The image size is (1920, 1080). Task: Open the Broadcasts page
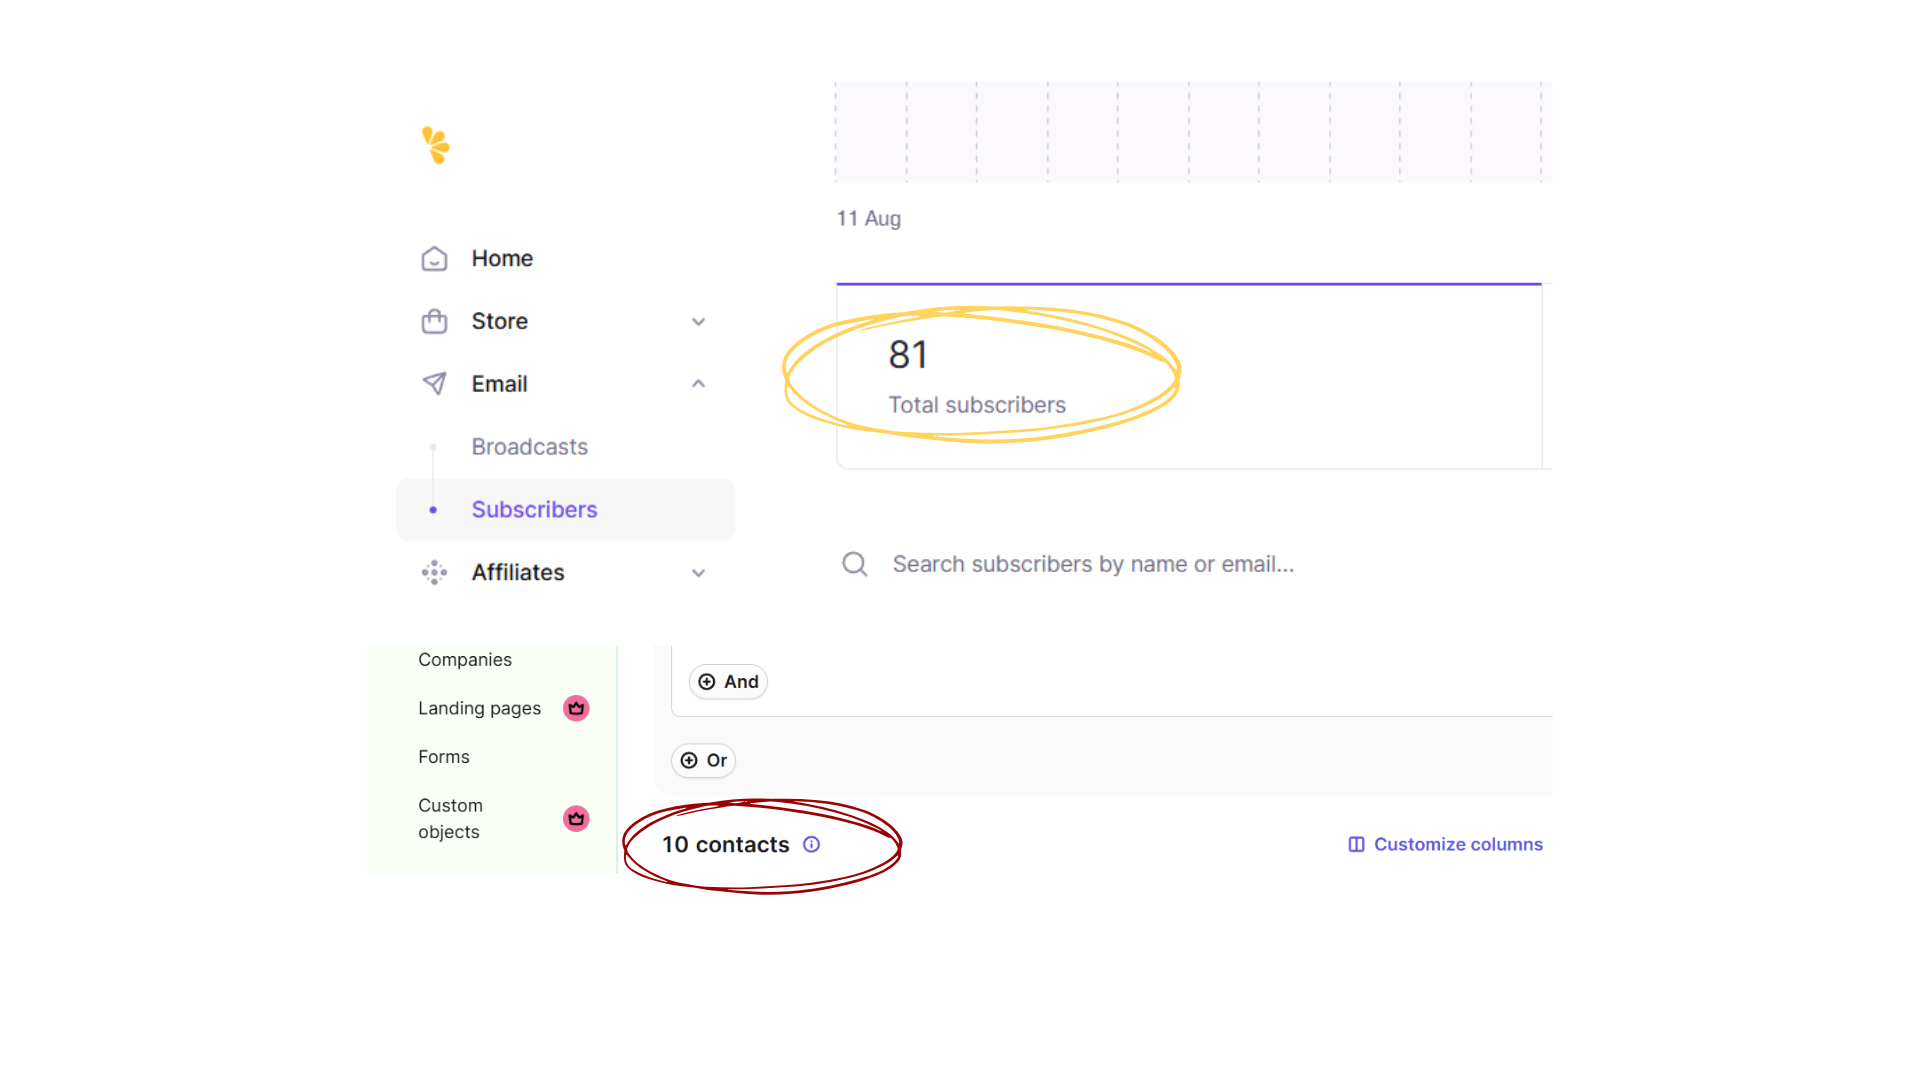point(529,447)
